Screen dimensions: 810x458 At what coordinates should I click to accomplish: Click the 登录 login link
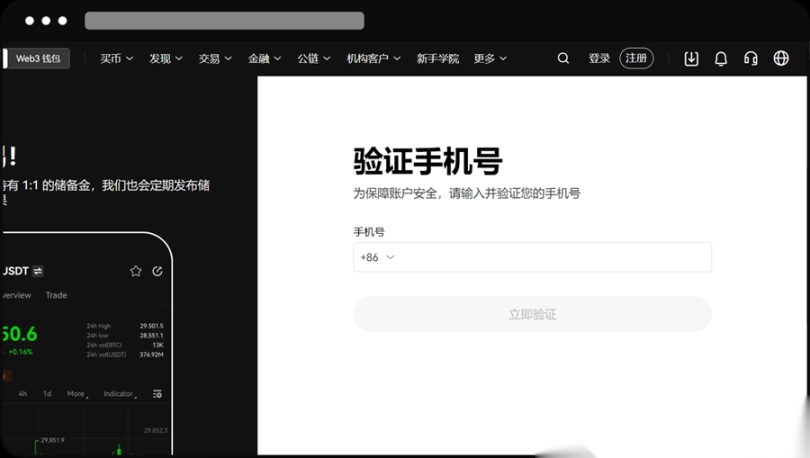coord(599,59)
